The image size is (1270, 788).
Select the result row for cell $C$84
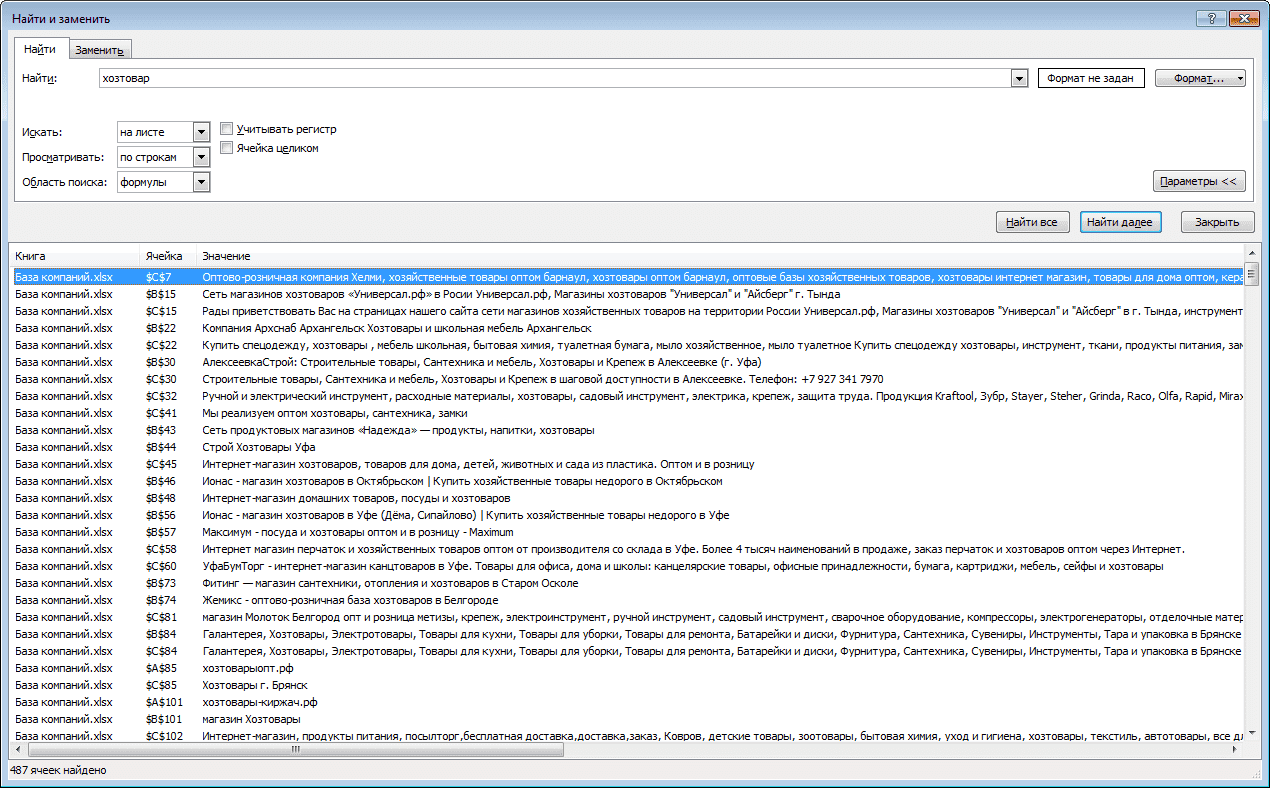tap(626, 651)
